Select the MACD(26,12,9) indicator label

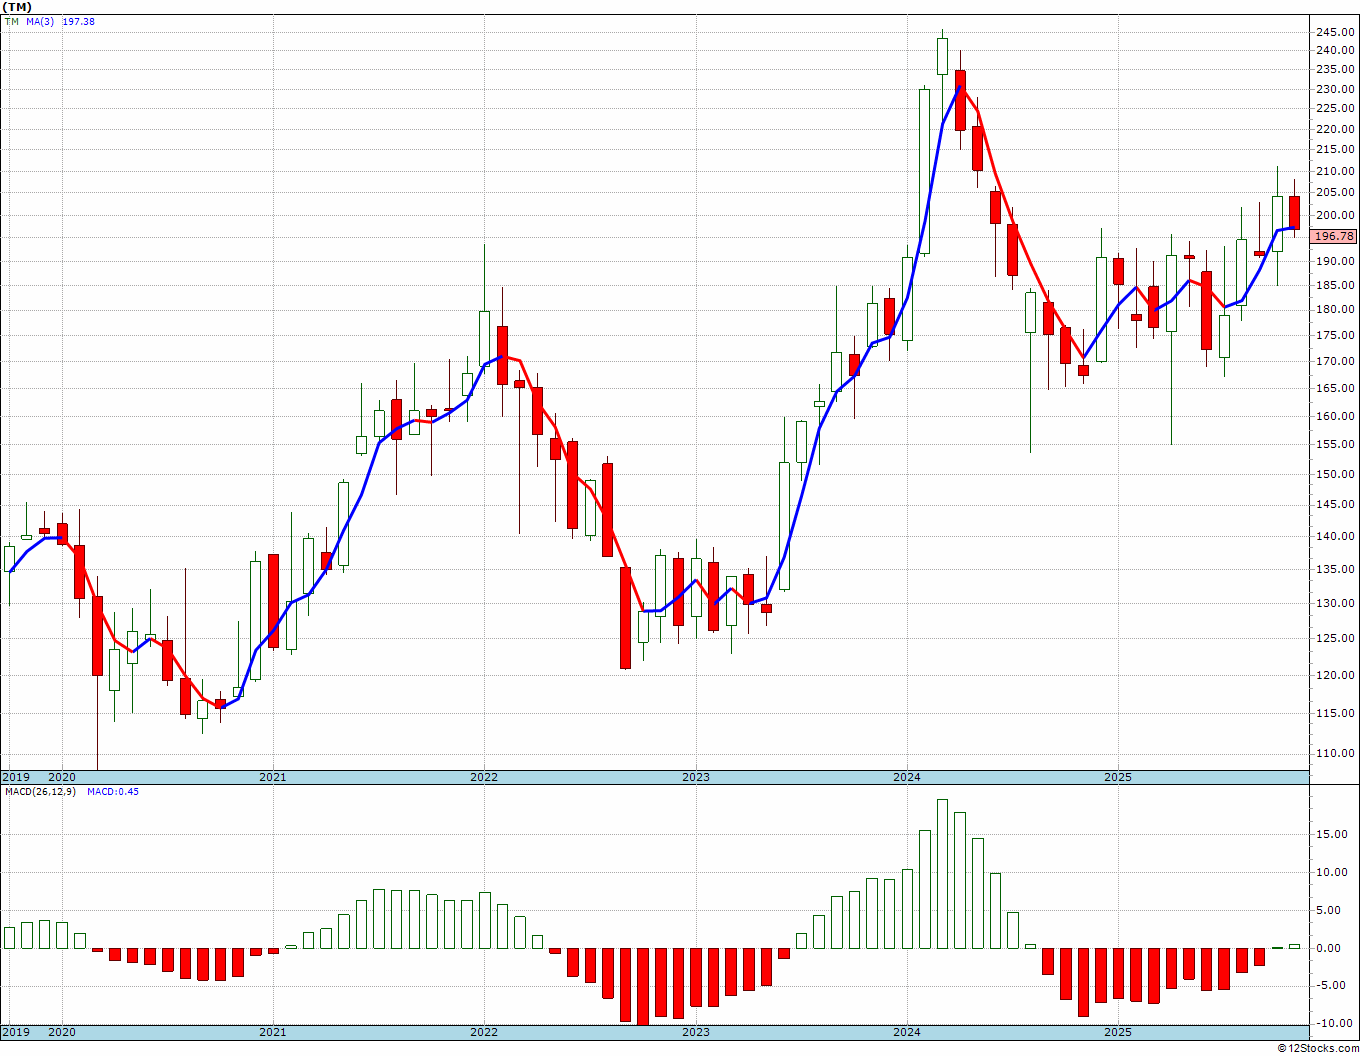(40, 792)
